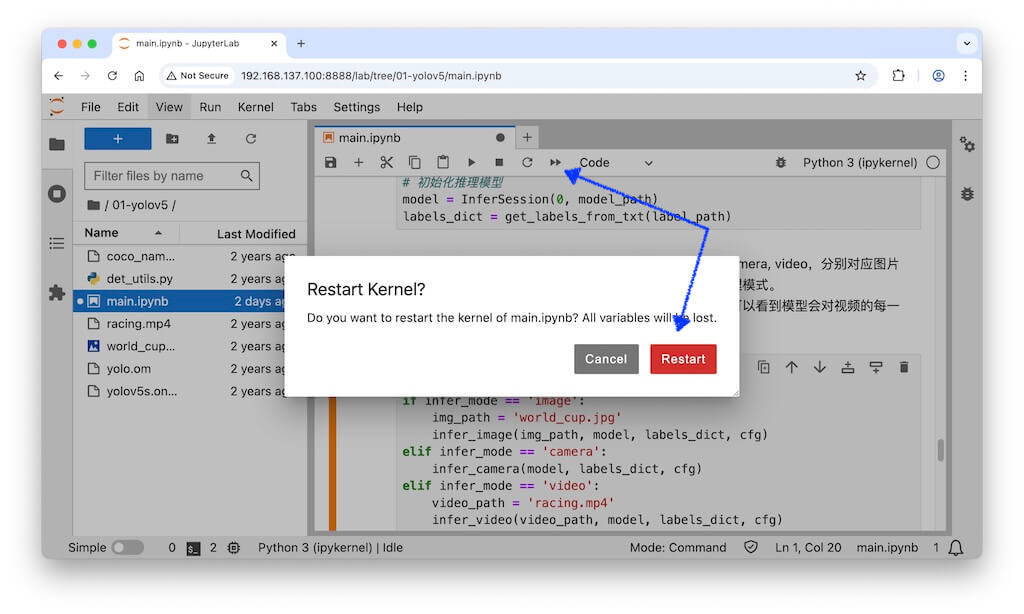The width and height of the screenshot is (1024, 614).
Task: Open the Running Terminals and Kernels sidebar
Action: pos(57,193)
